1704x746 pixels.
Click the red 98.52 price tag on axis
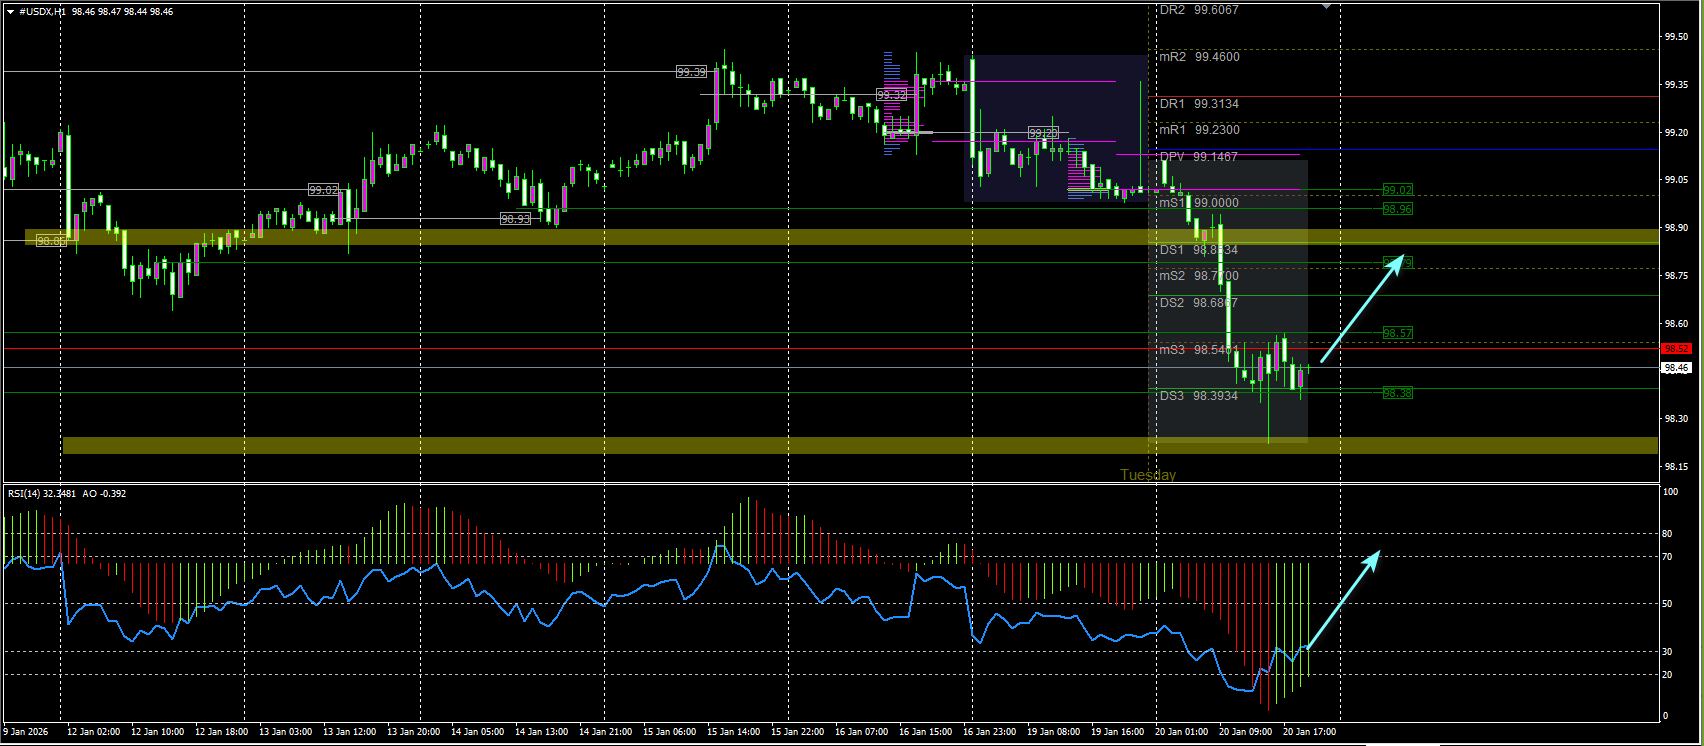[x=1676, y=349]
